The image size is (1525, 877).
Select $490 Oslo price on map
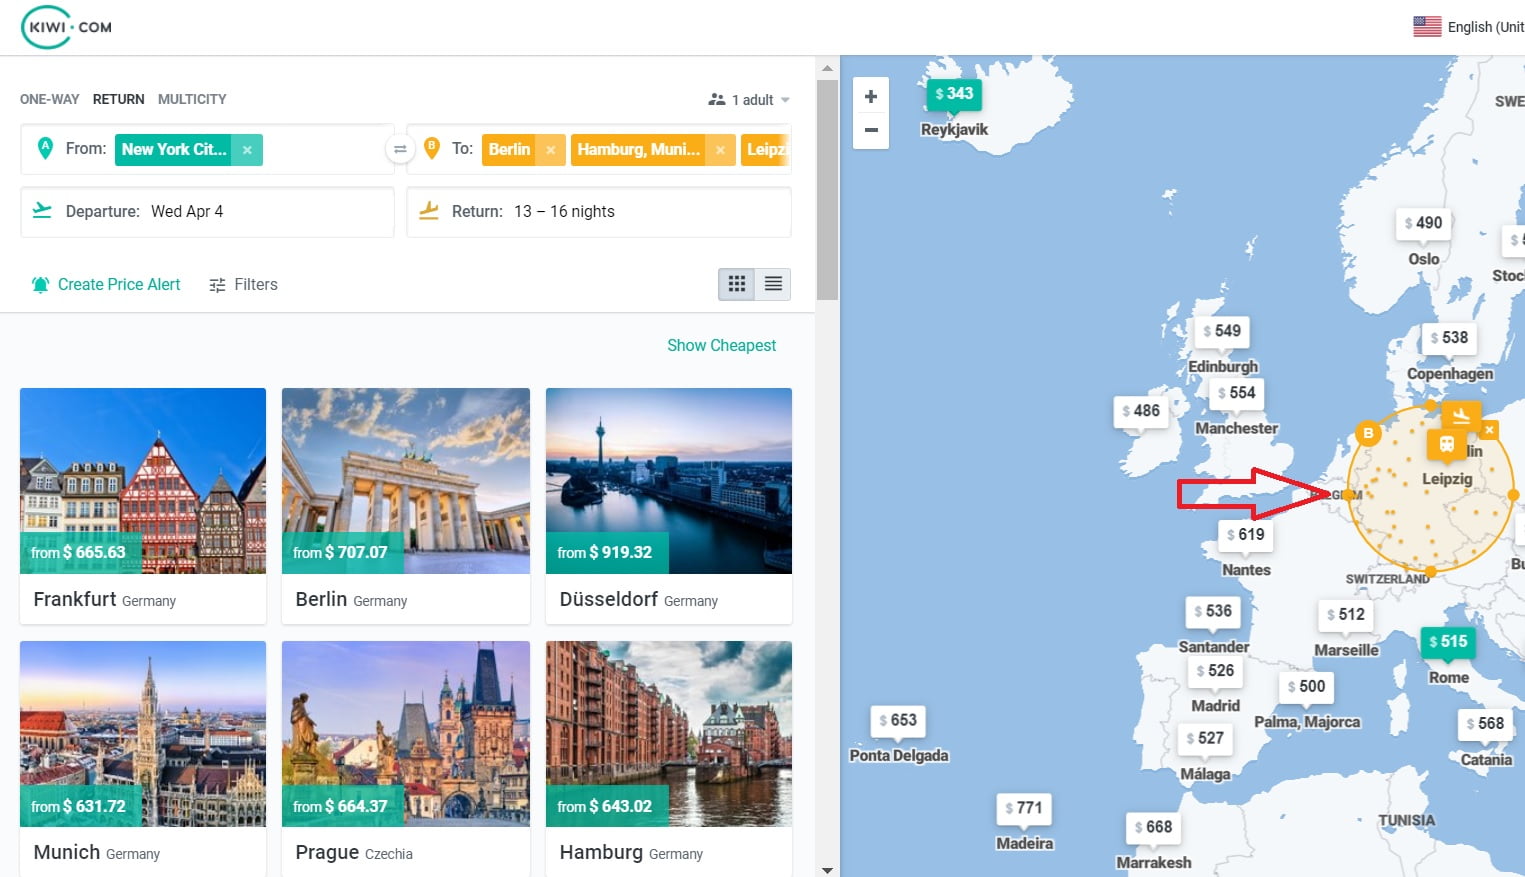coord(1423,223)
